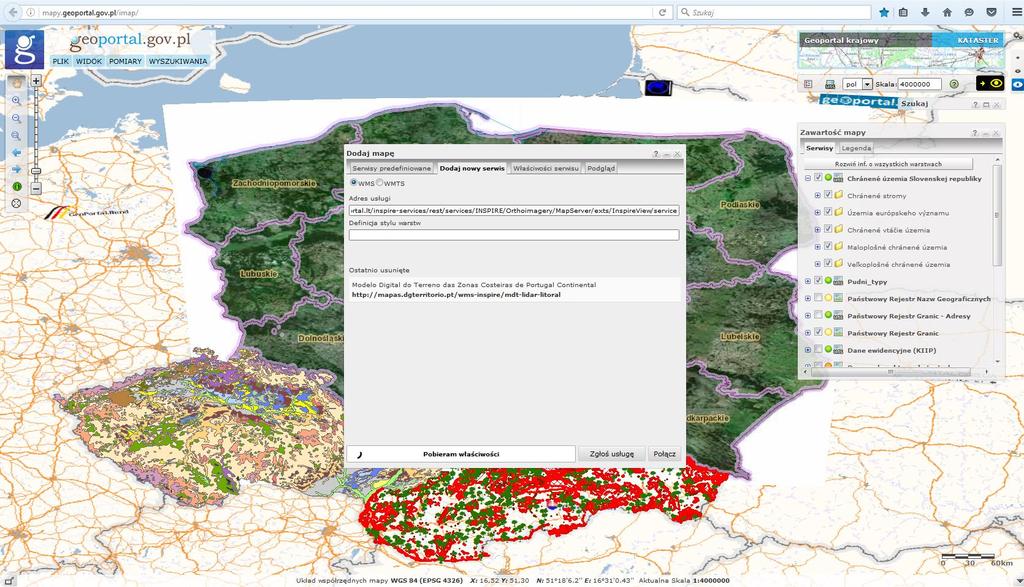Uncheck the Pudni_typy layer checkbox

coord(818,281)
